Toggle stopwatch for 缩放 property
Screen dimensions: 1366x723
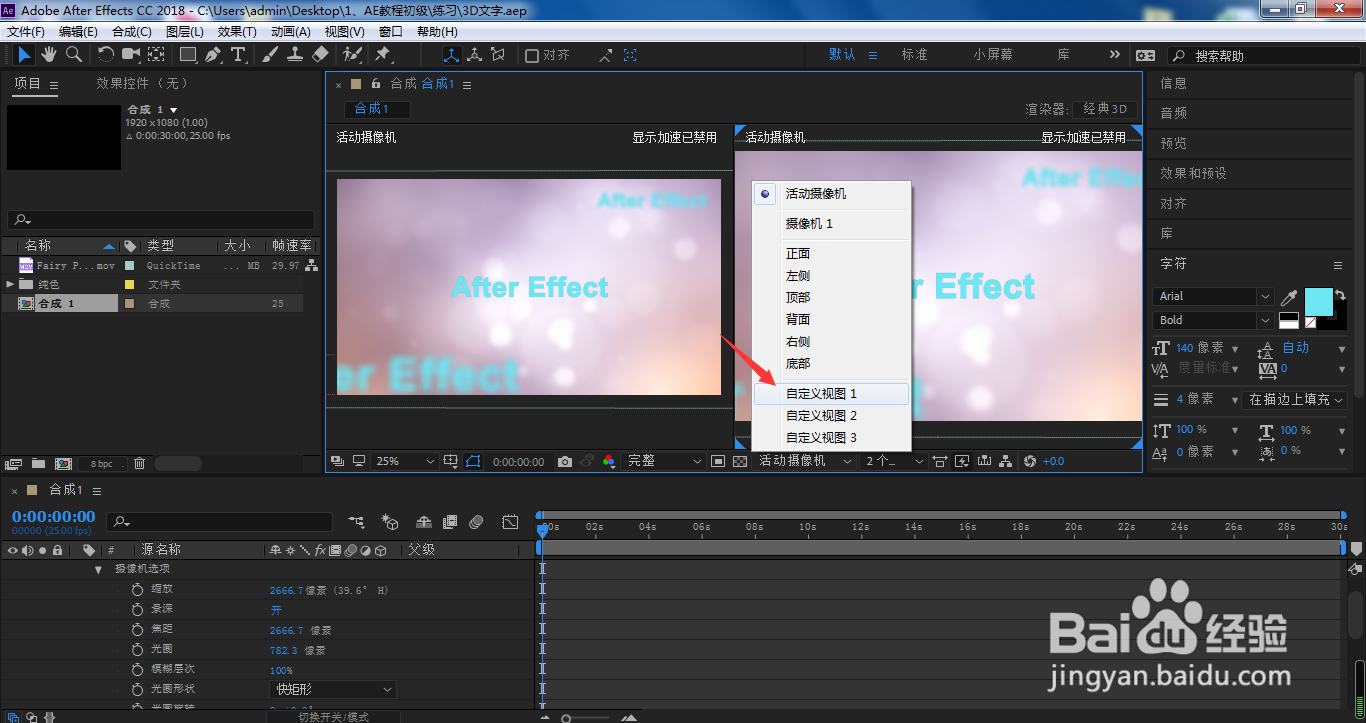click(137, 590)
